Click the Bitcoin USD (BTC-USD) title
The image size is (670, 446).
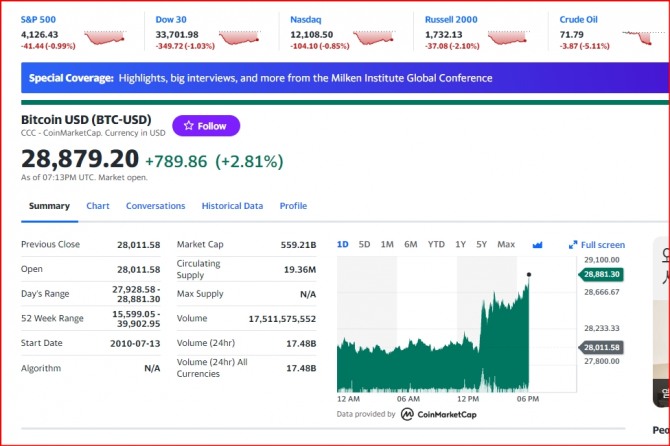pos(86,120)
